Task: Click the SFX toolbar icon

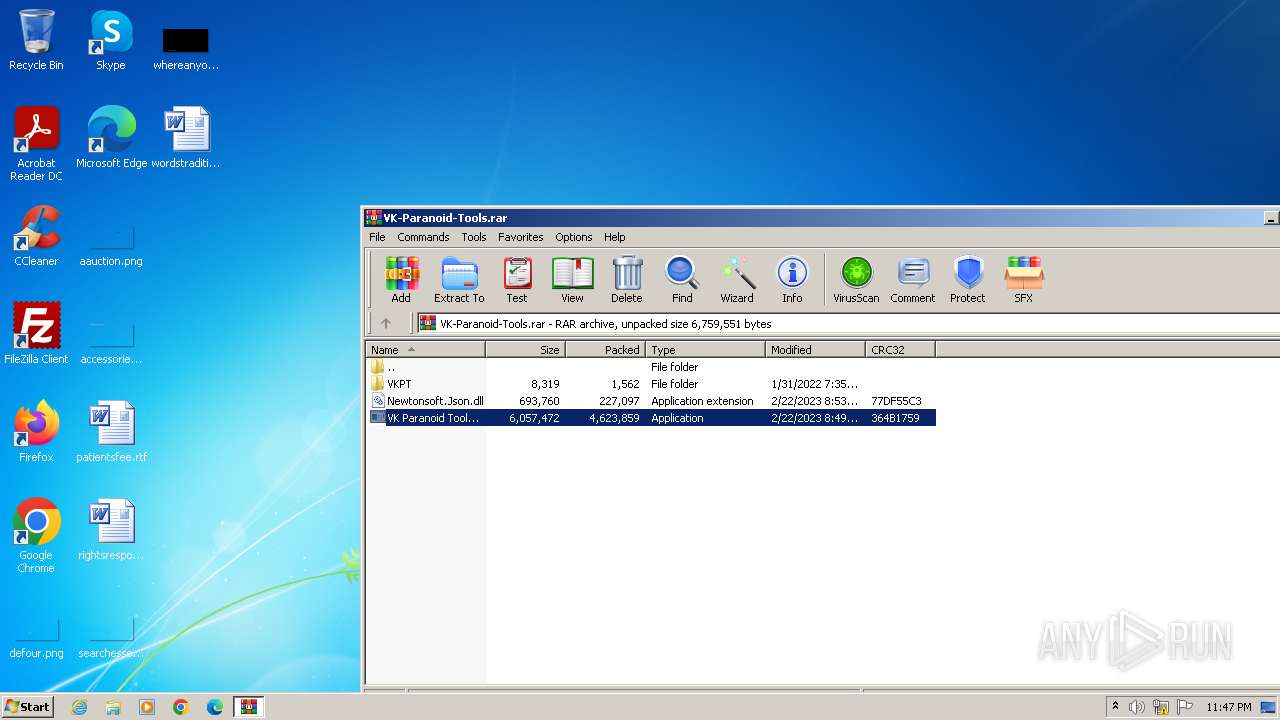Action: (1024, 279)
